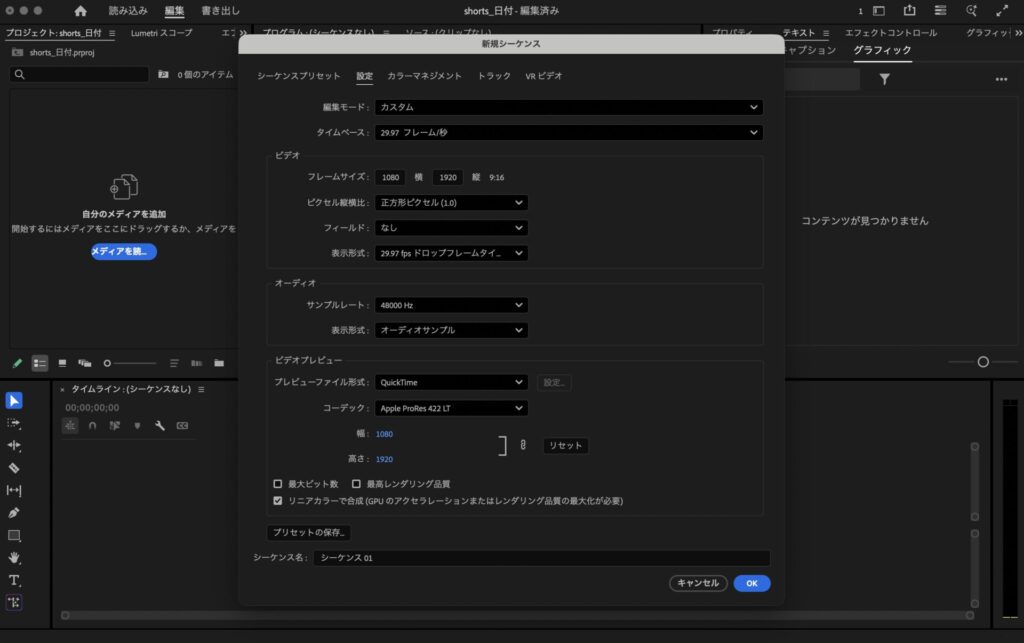The image size is (1024, 643).
Task: Switch to the シーケンスプリセット tab
Action: [x=298, y=76]
